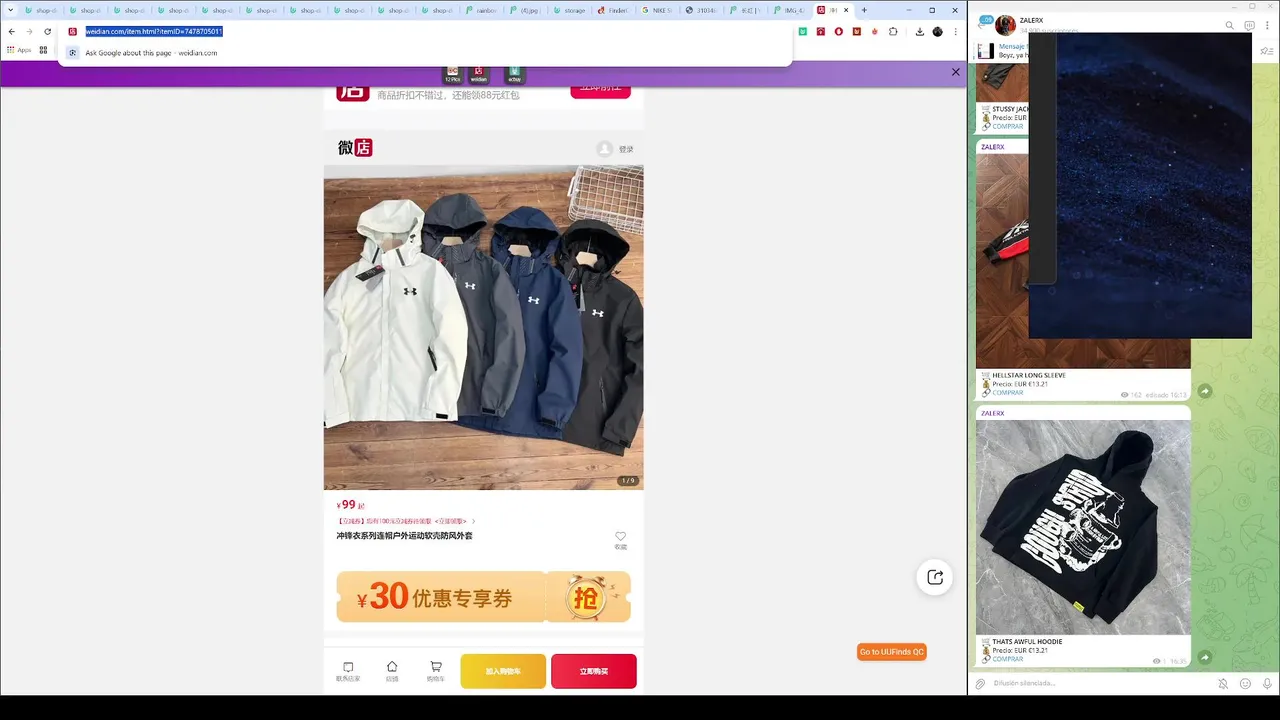Search within the ZALERX Telegram chat
This screenshot has height=720, width=1280.
(x=1230, y=25)
